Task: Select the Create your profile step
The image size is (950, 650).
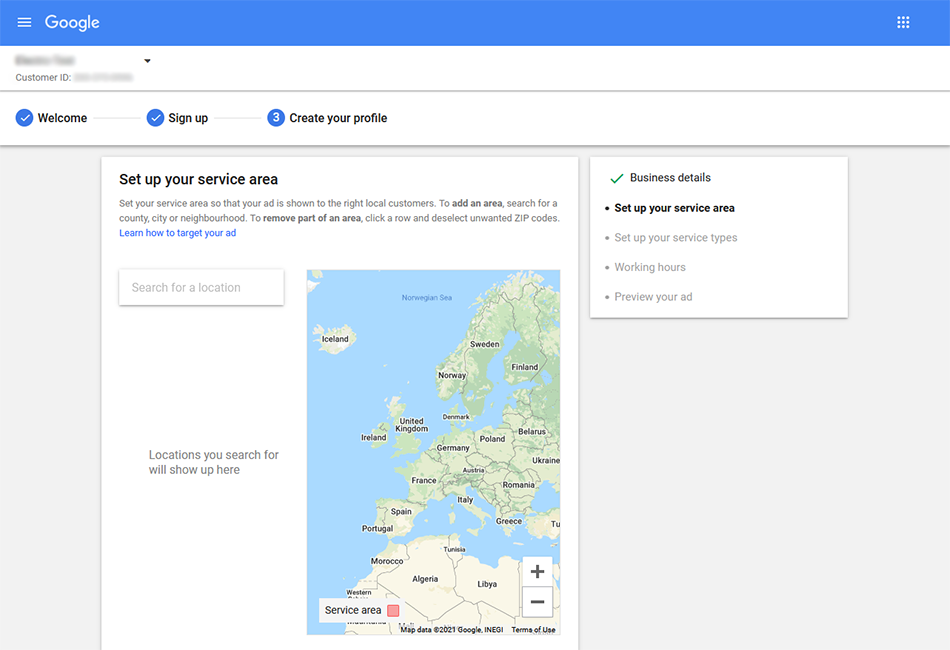Action: pos(338,118)
